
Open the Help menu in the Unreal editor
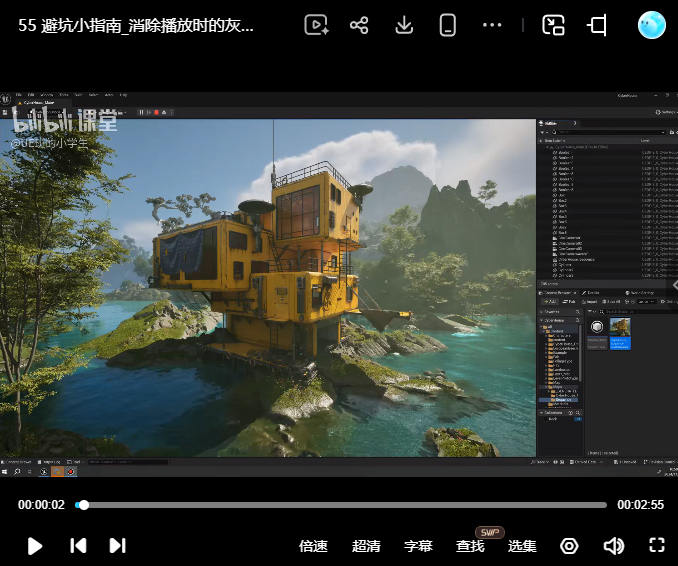tap(123, 95)
